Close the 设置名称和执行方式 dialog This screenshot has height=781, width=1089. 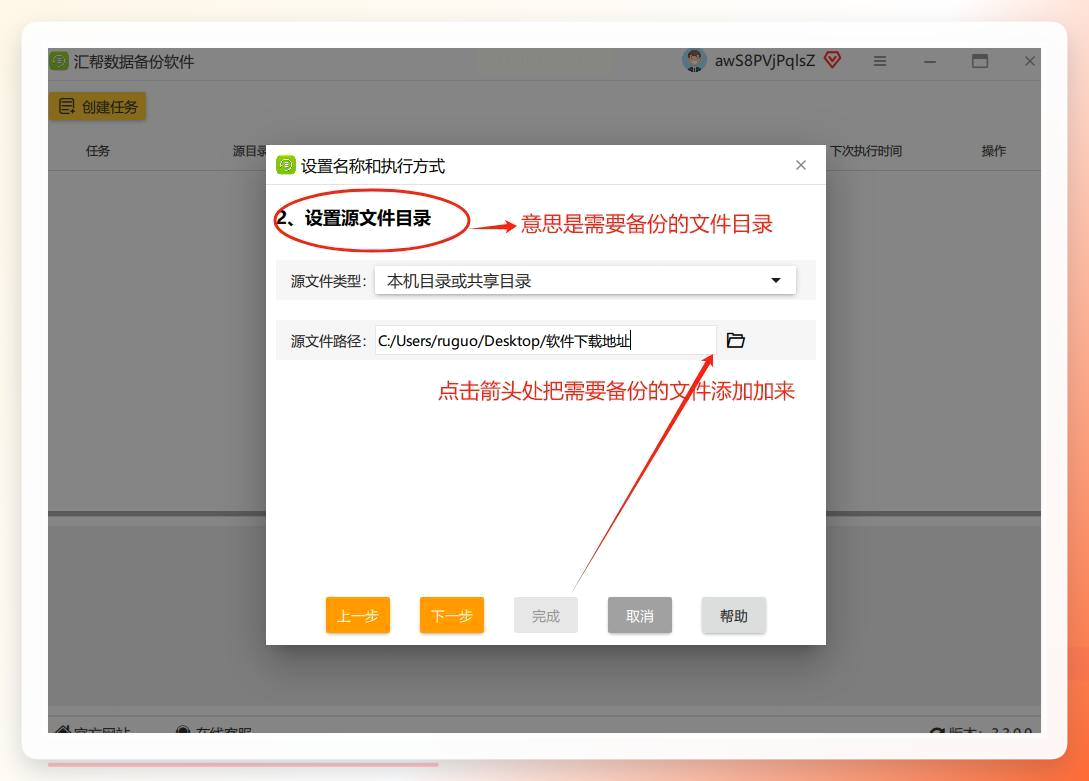tap(801, 165)
